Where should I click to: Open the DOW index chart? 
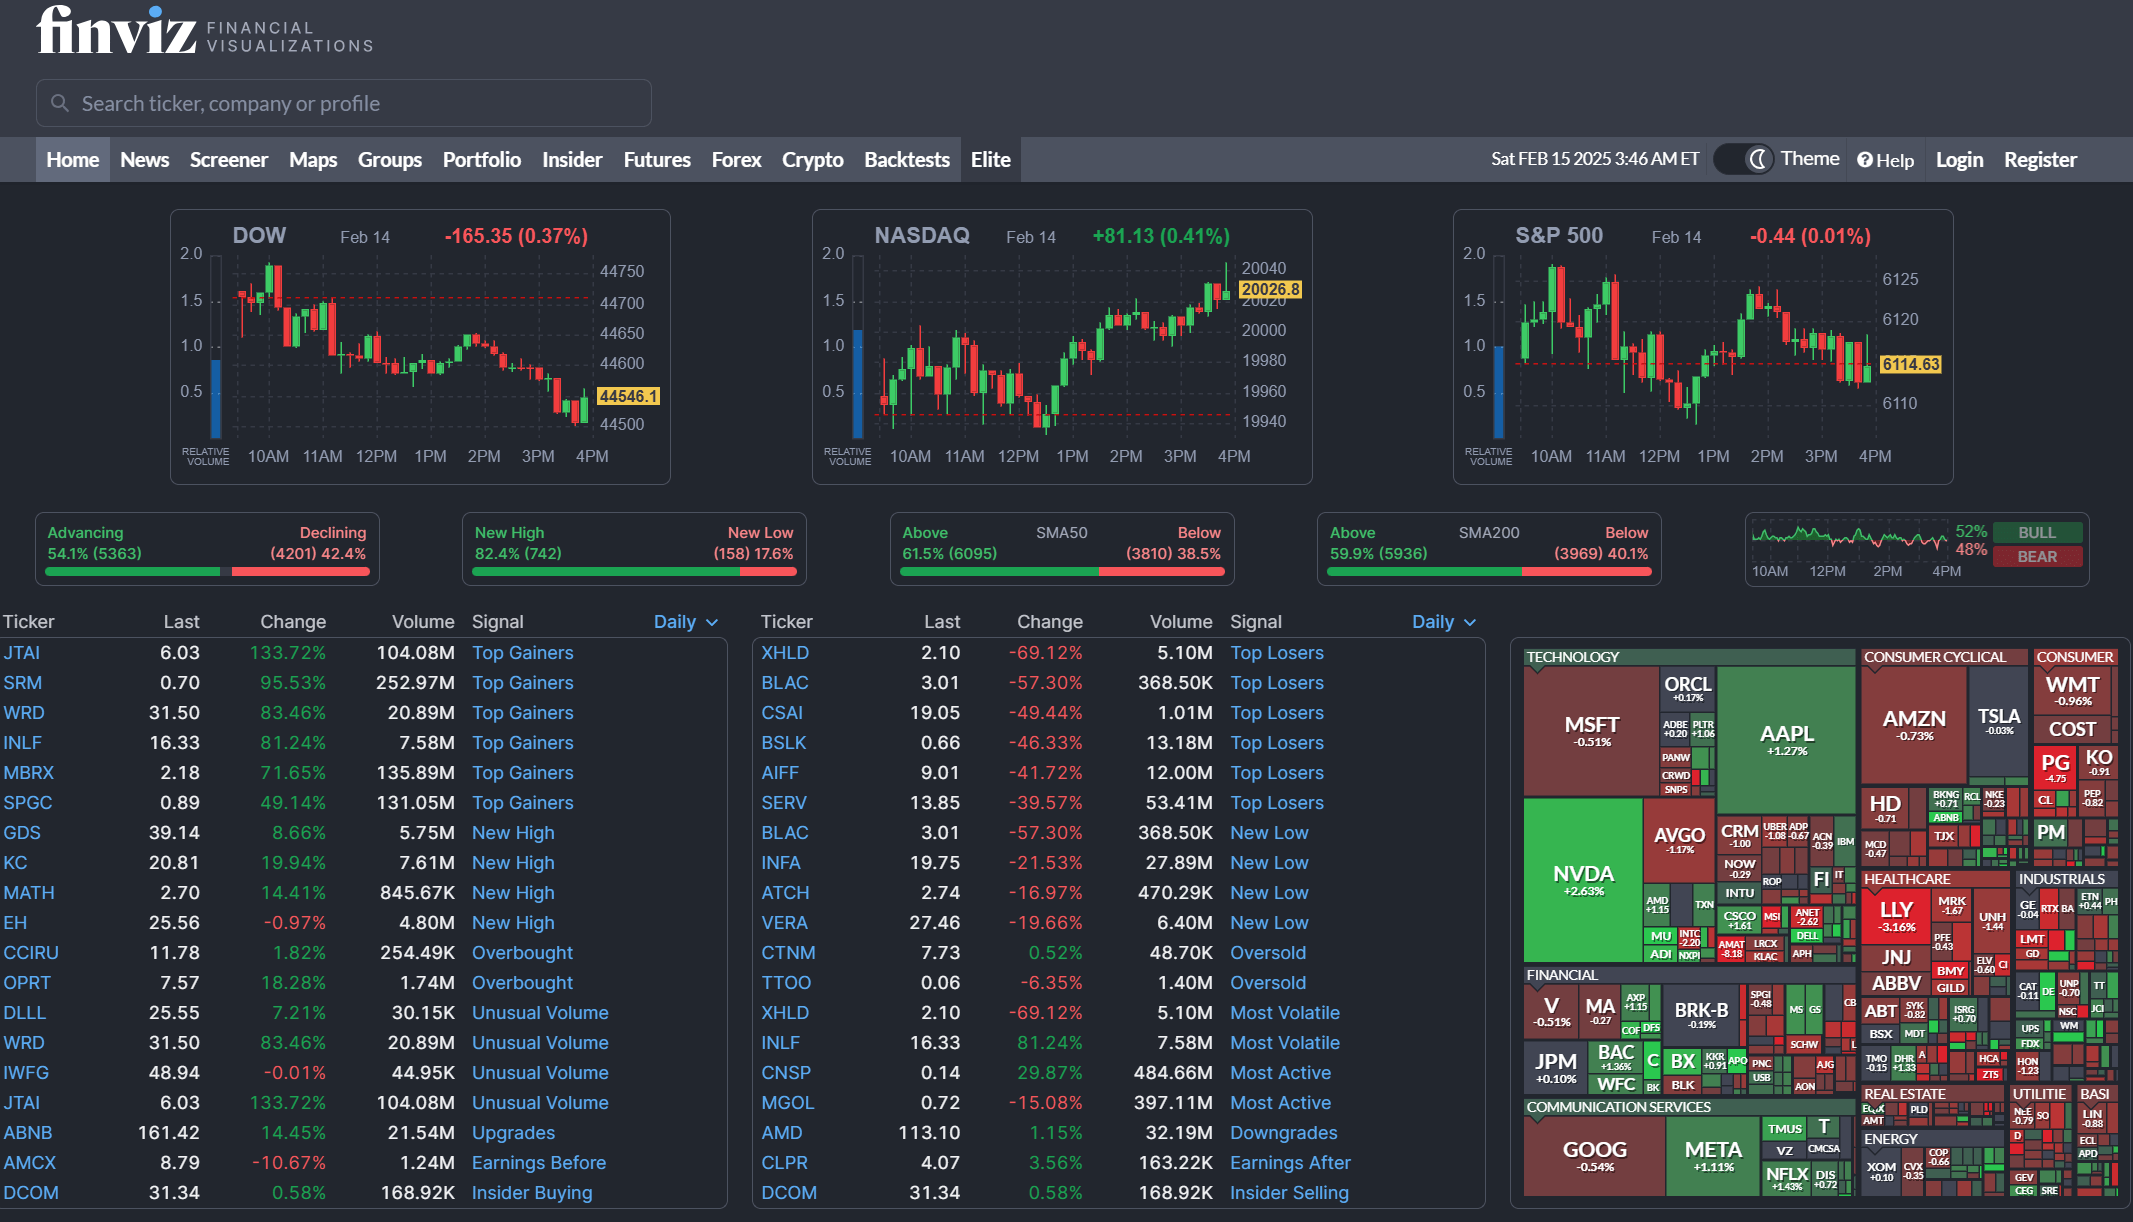pyautogui.click(x=420, y=347)
